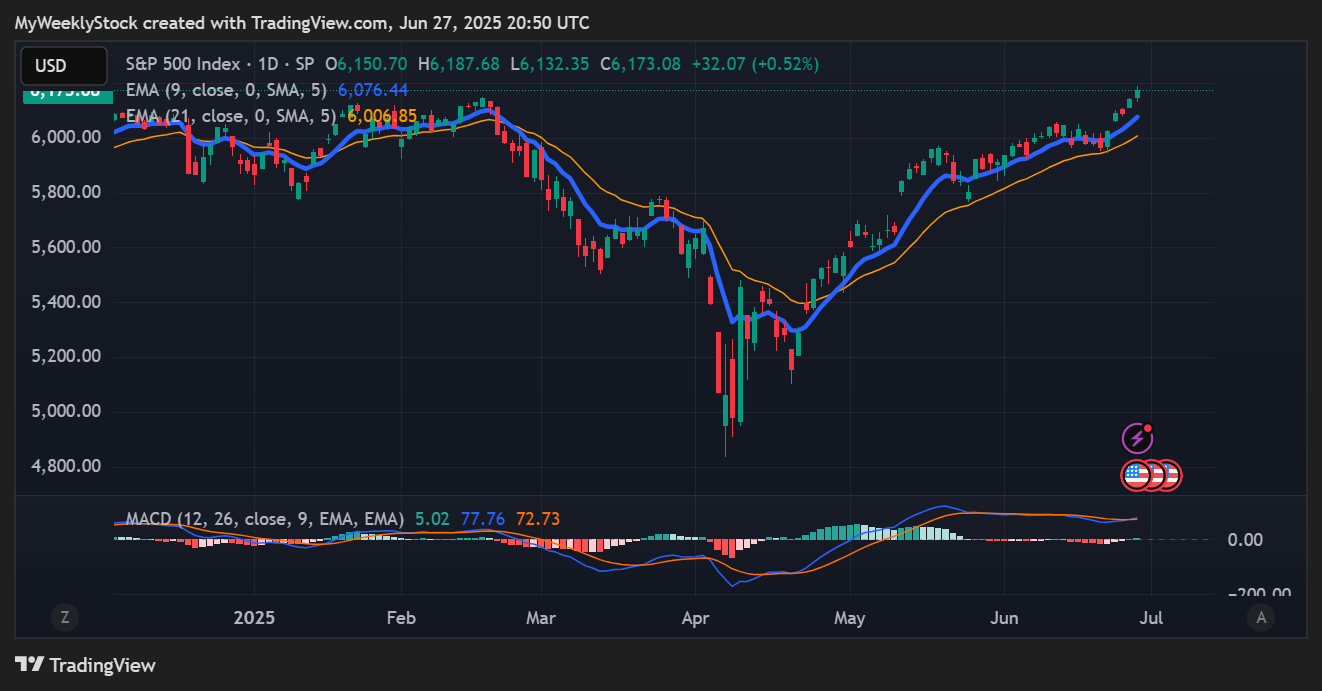This screenshot has height=691, width=1322.
Task: Click the Jul label on time axis
Action: pos(1150,618)
